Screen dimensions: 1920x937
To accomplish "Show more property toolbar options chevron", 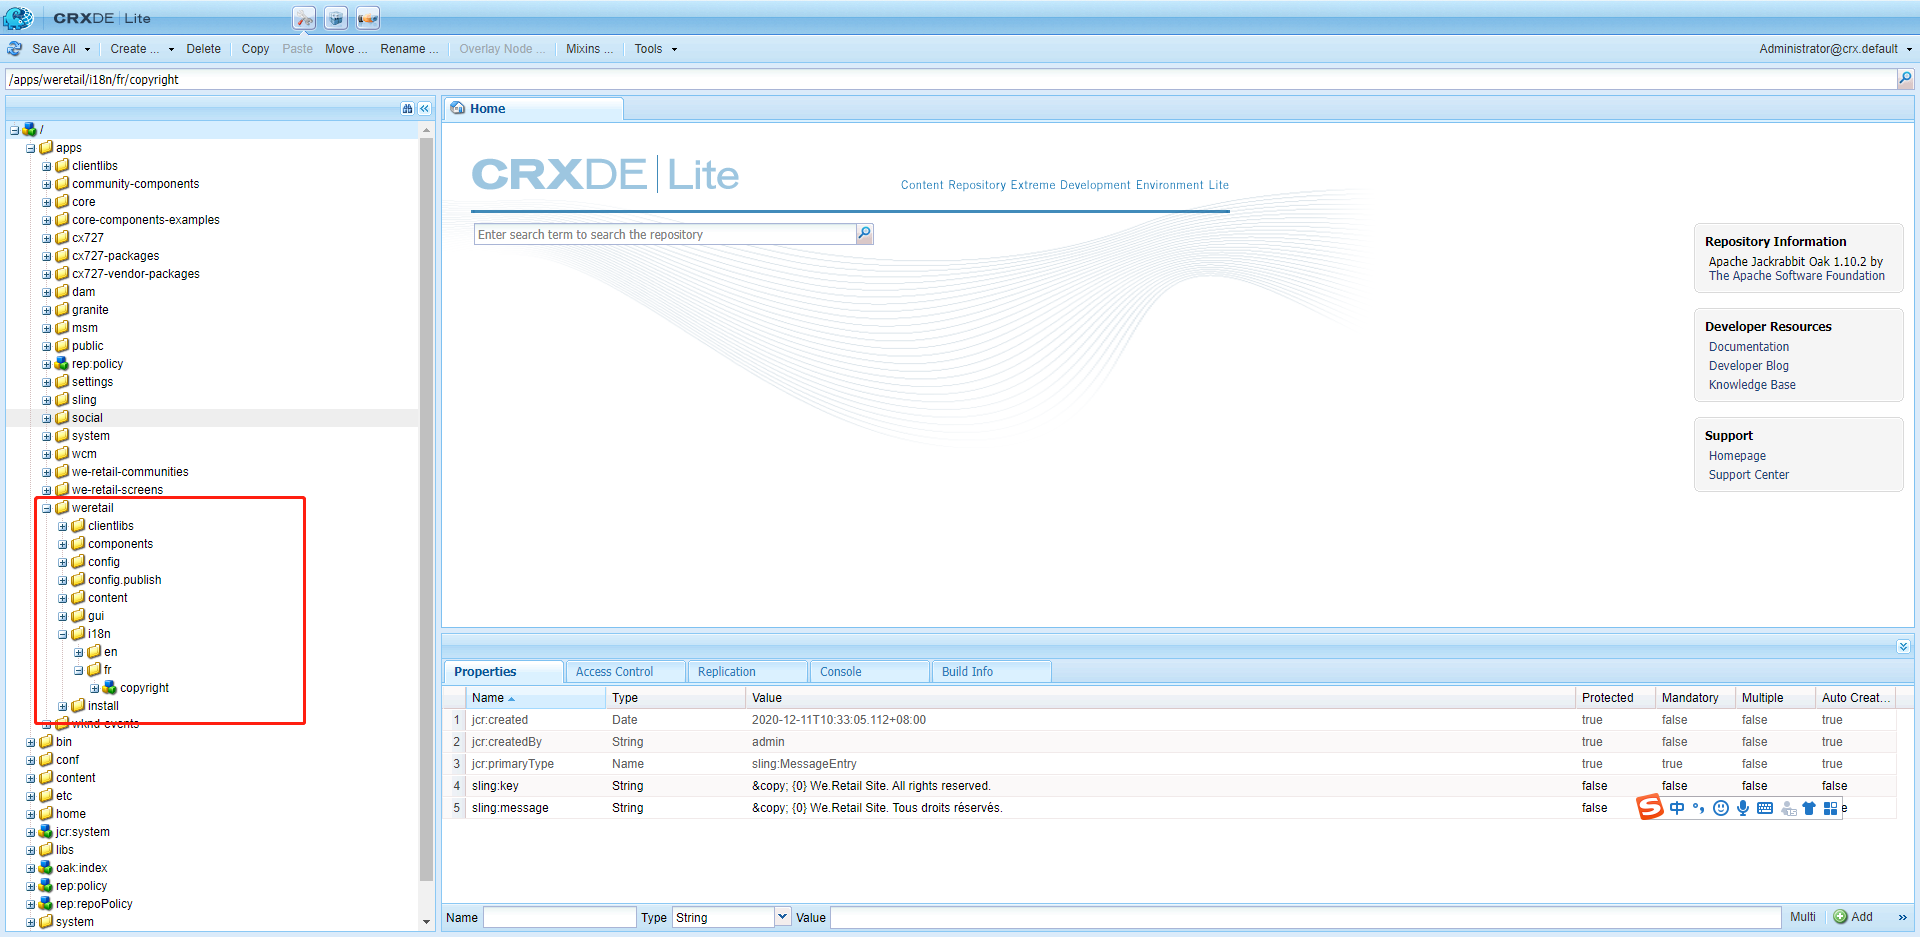I will [x=1902, y=917].
